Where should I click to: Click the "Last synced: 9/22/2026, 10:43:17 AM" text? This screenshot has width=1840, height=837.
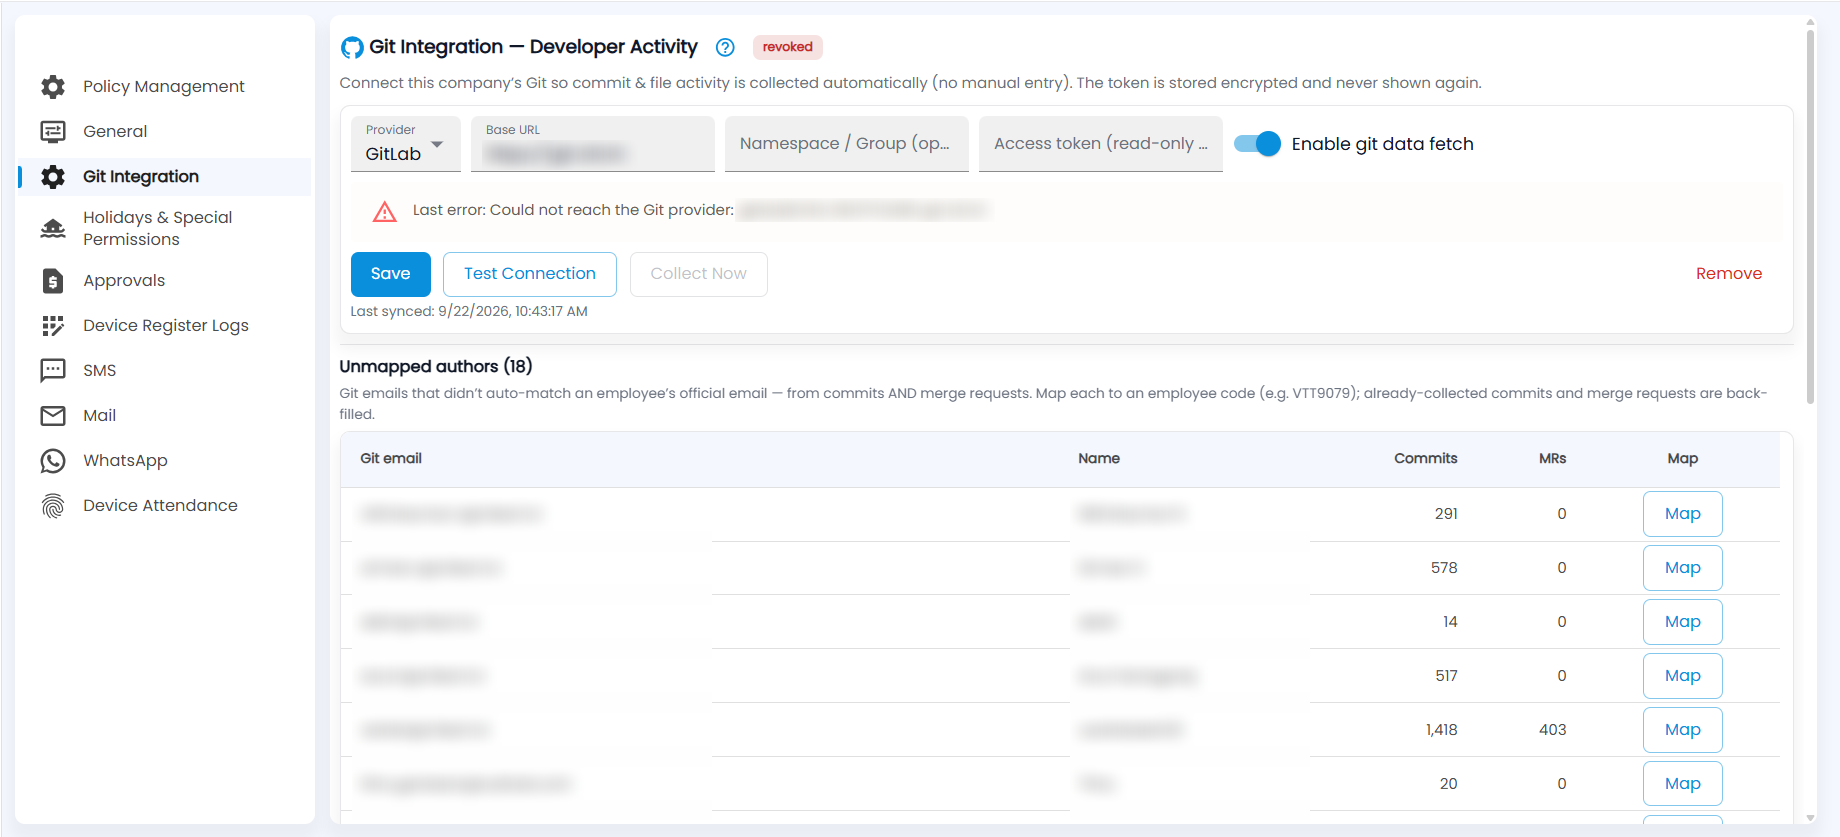[469, 312]
